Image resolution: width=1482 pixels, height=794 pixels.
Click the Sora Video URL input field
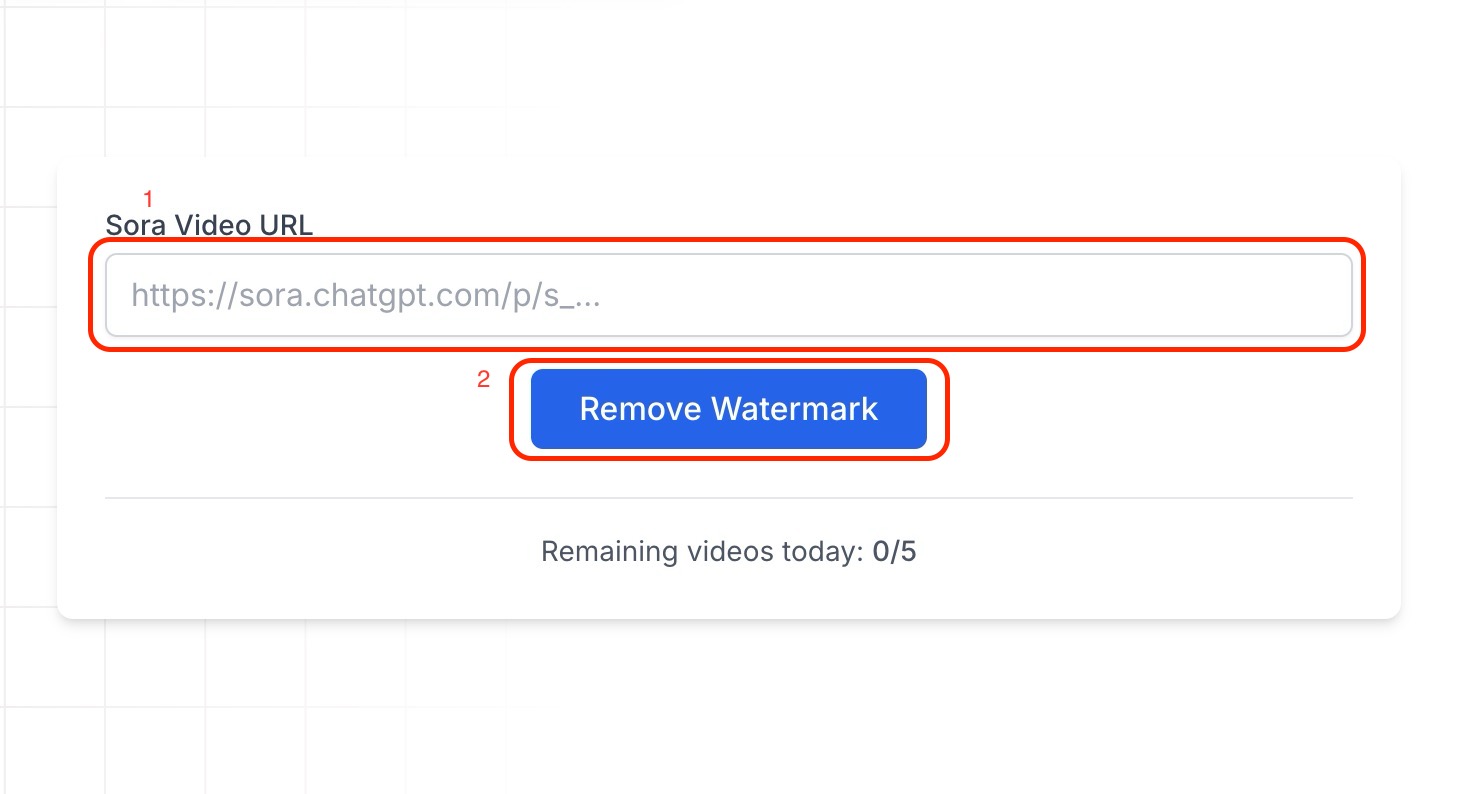(x=728, y=295)
